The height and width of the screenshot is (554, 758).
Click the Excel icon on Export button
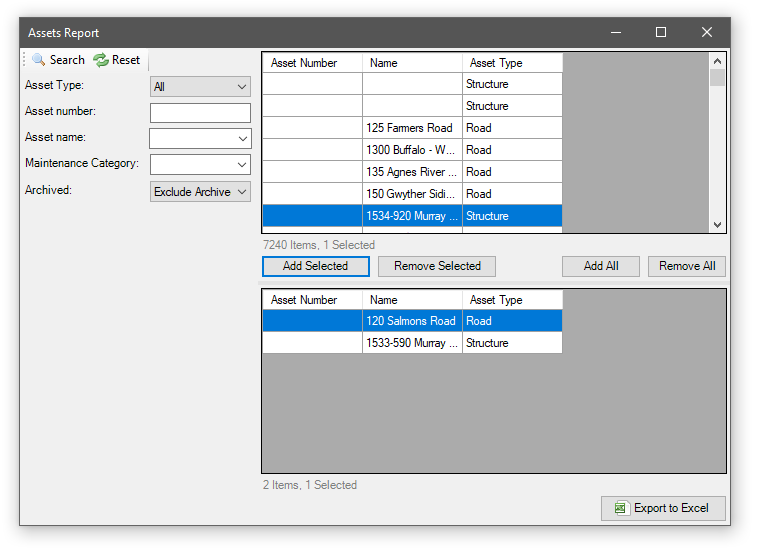[x=621, y=508]
